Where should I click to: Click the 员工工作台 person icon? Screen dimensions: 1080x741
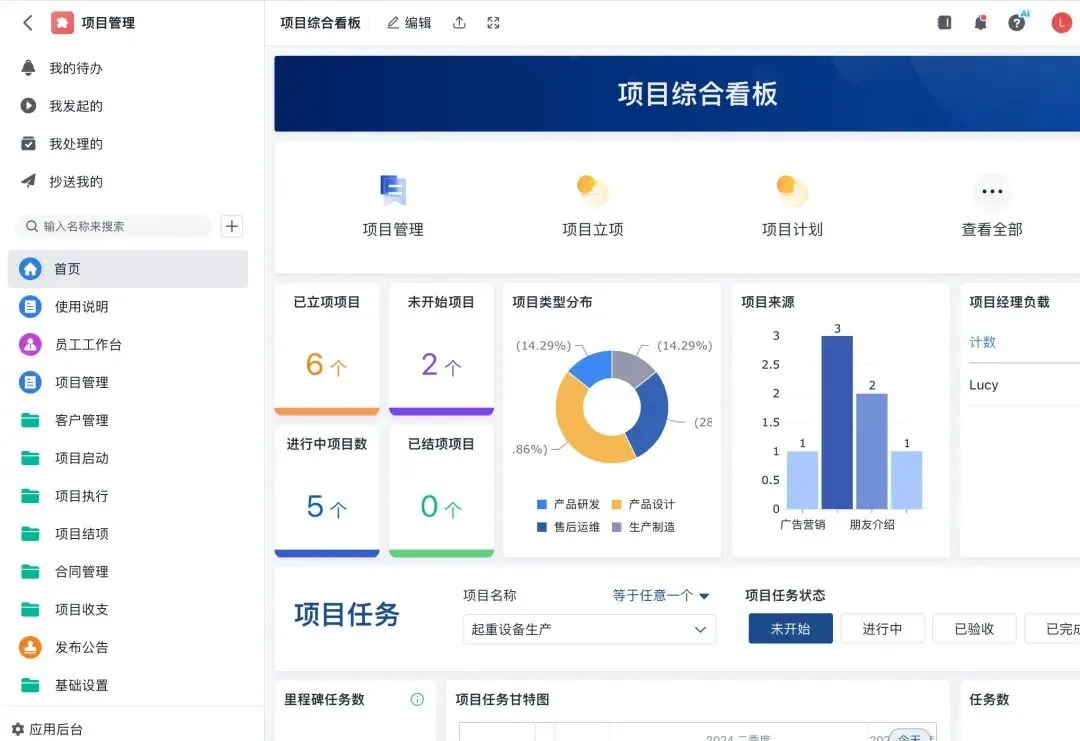point(30,344)
